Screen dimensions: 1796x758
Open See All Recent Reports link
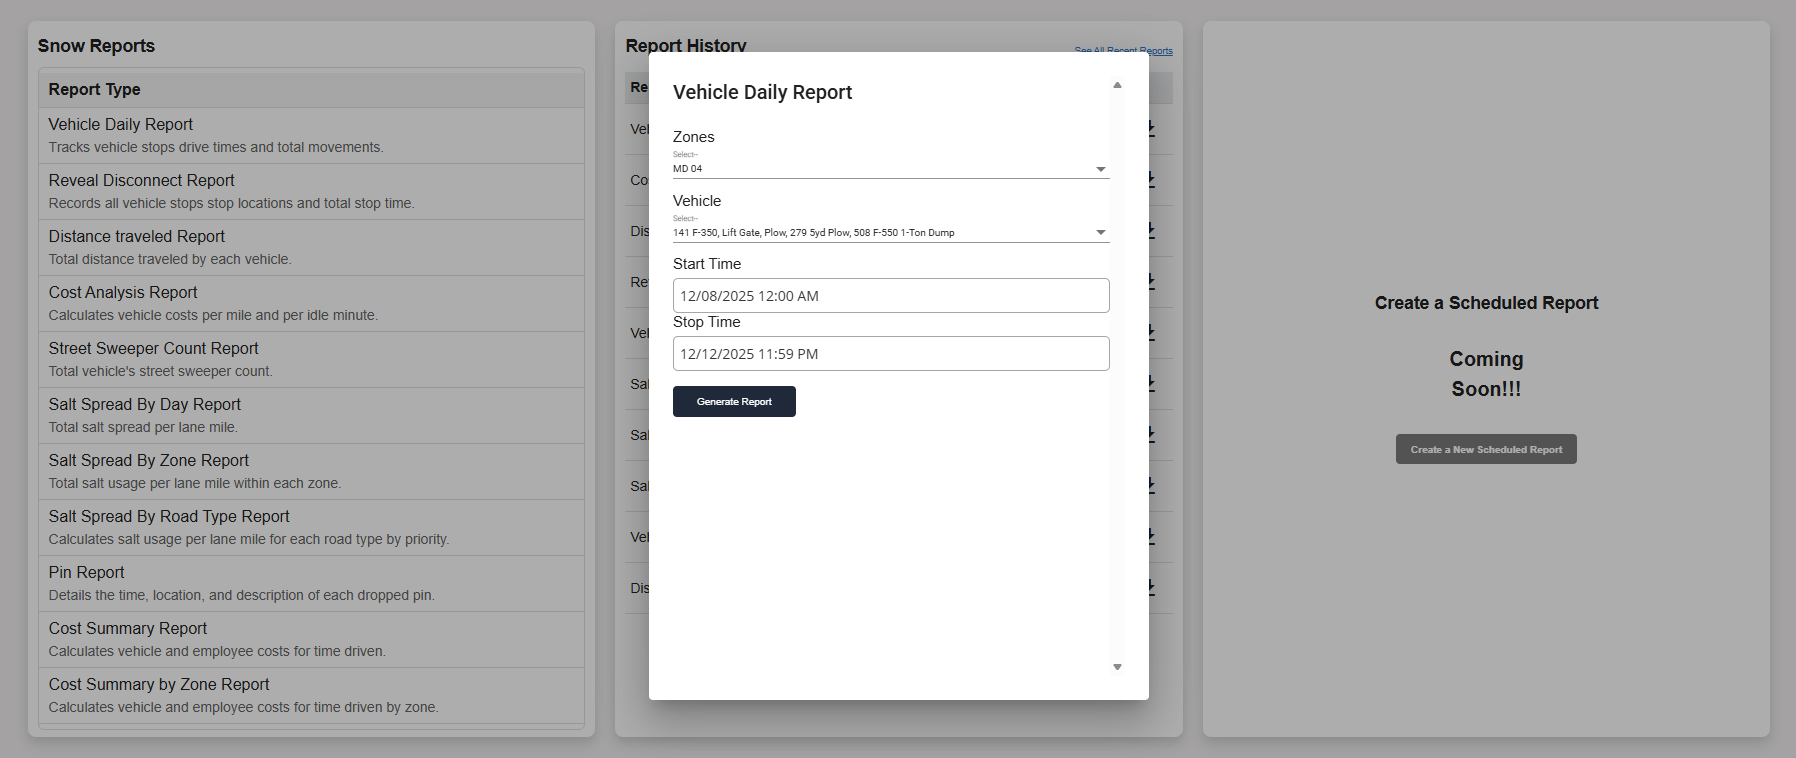click(1123, 50)
